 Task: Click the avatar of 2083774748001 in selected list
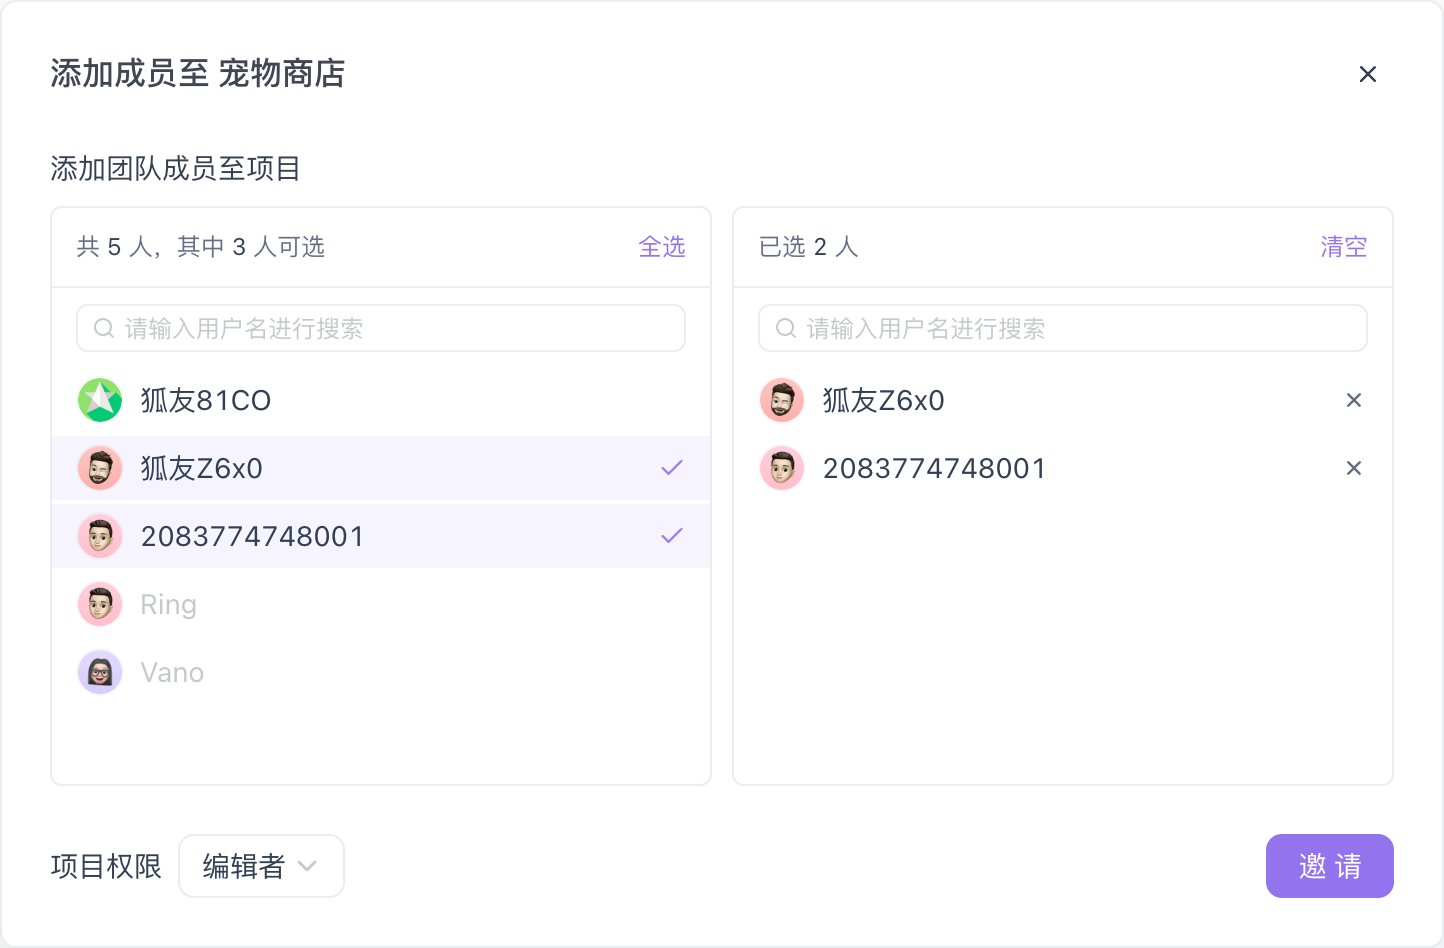(782, 468)
